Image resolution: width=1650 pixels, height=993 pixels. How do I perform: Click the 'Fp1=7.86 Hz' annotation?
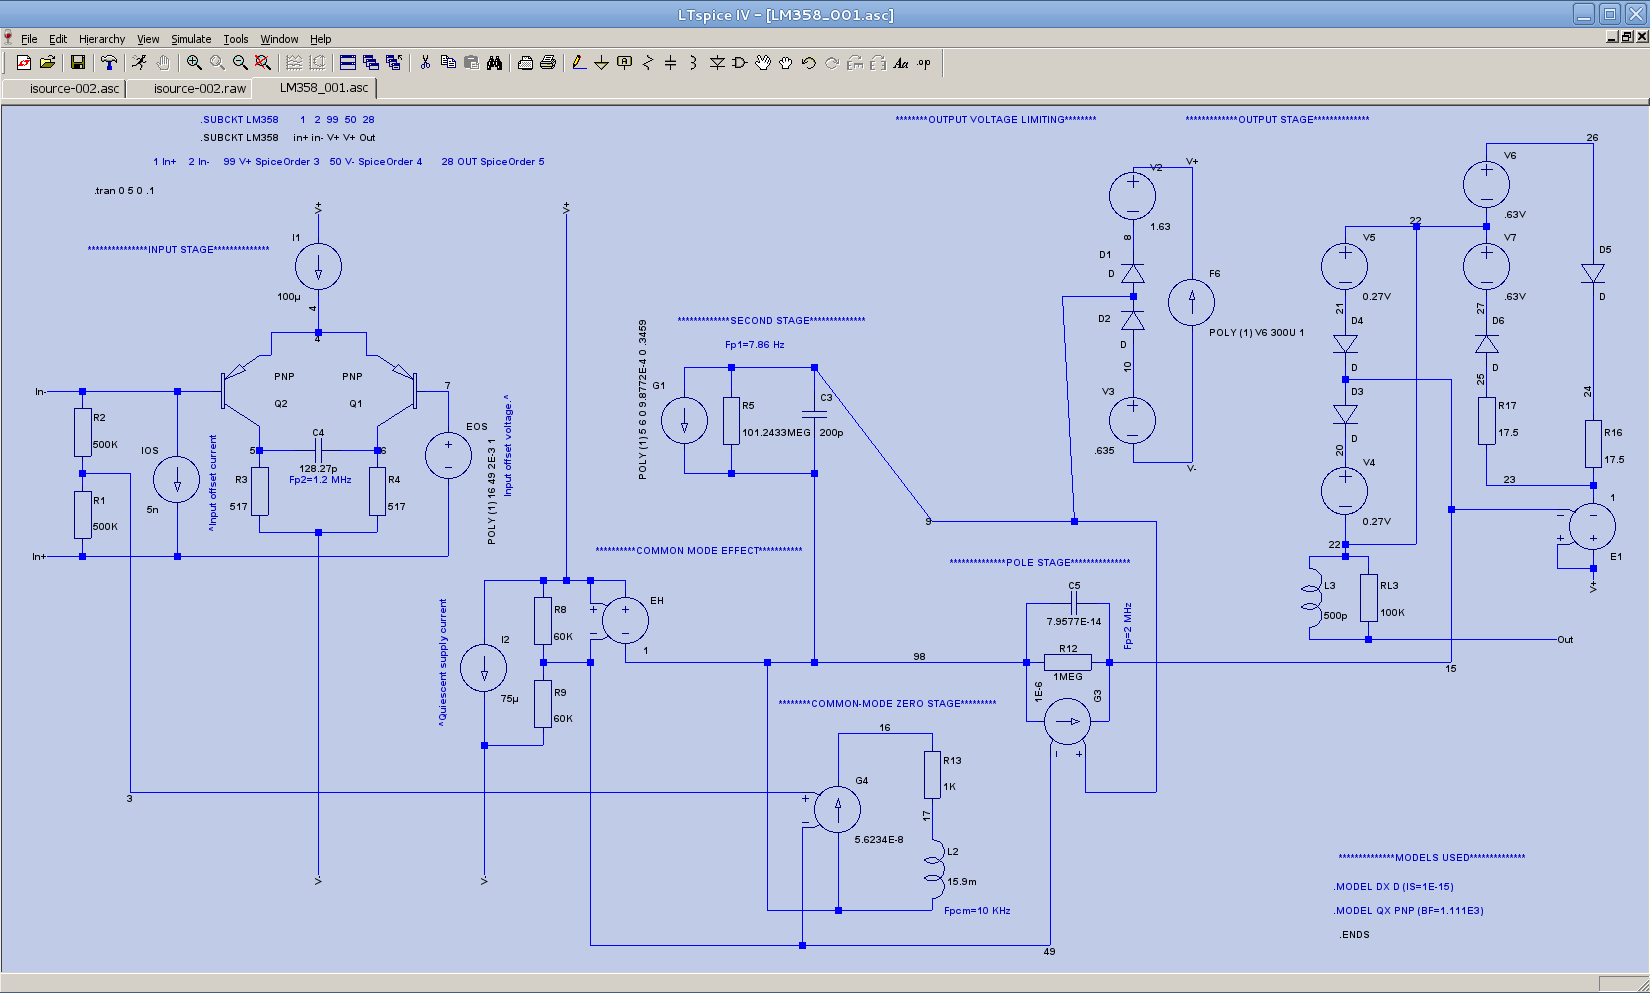point(755,344)
